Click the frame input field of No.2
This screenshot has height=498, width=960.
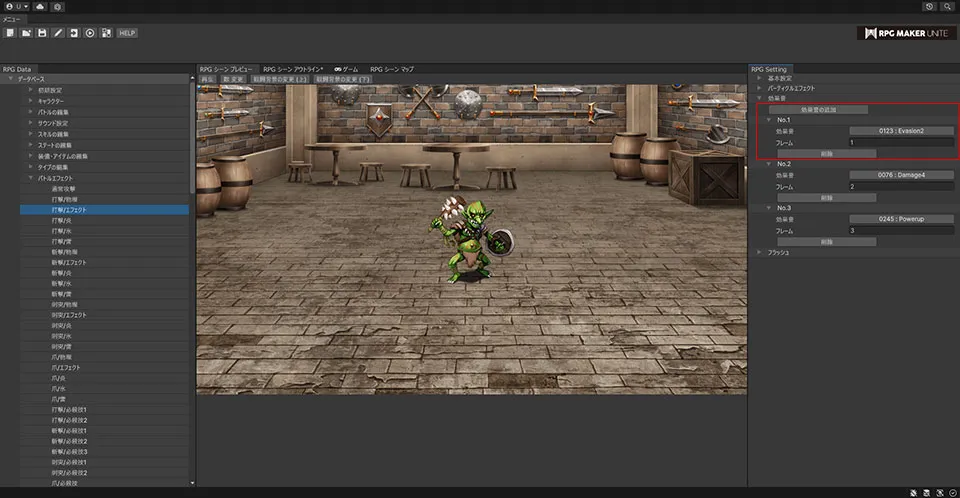902,186
